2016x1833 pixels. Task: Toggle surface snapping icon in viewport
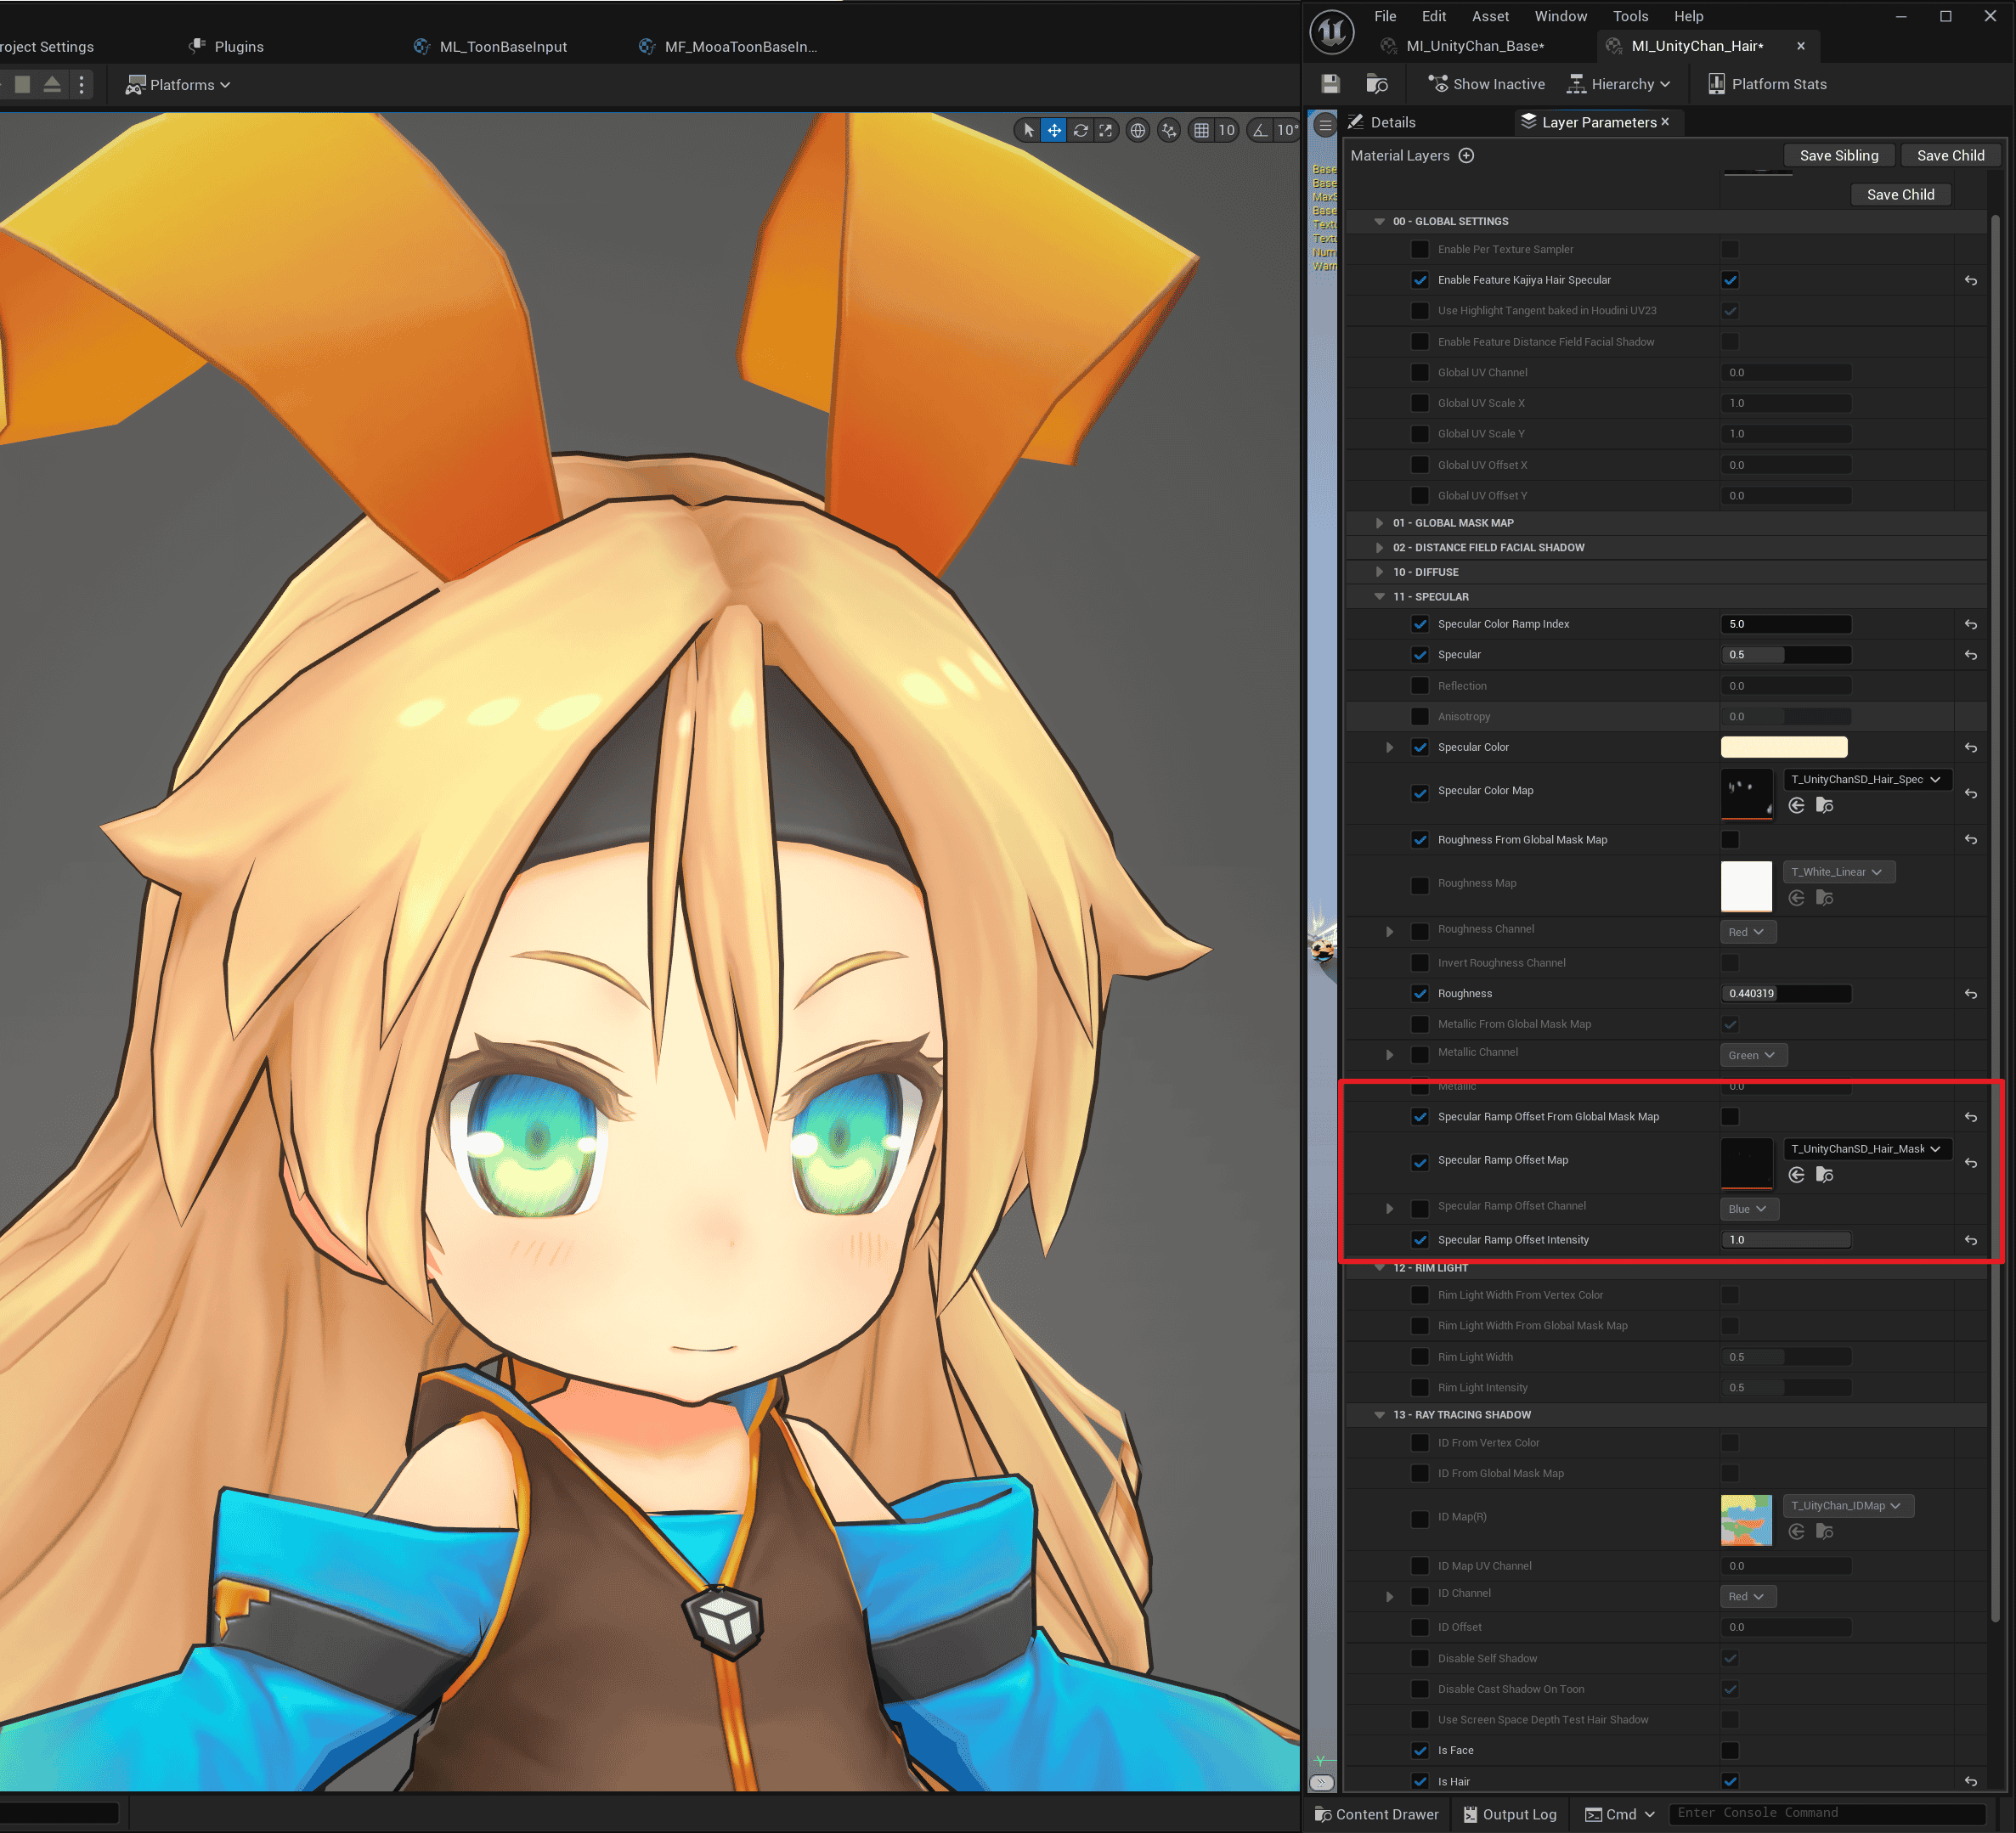point(1169,130)
